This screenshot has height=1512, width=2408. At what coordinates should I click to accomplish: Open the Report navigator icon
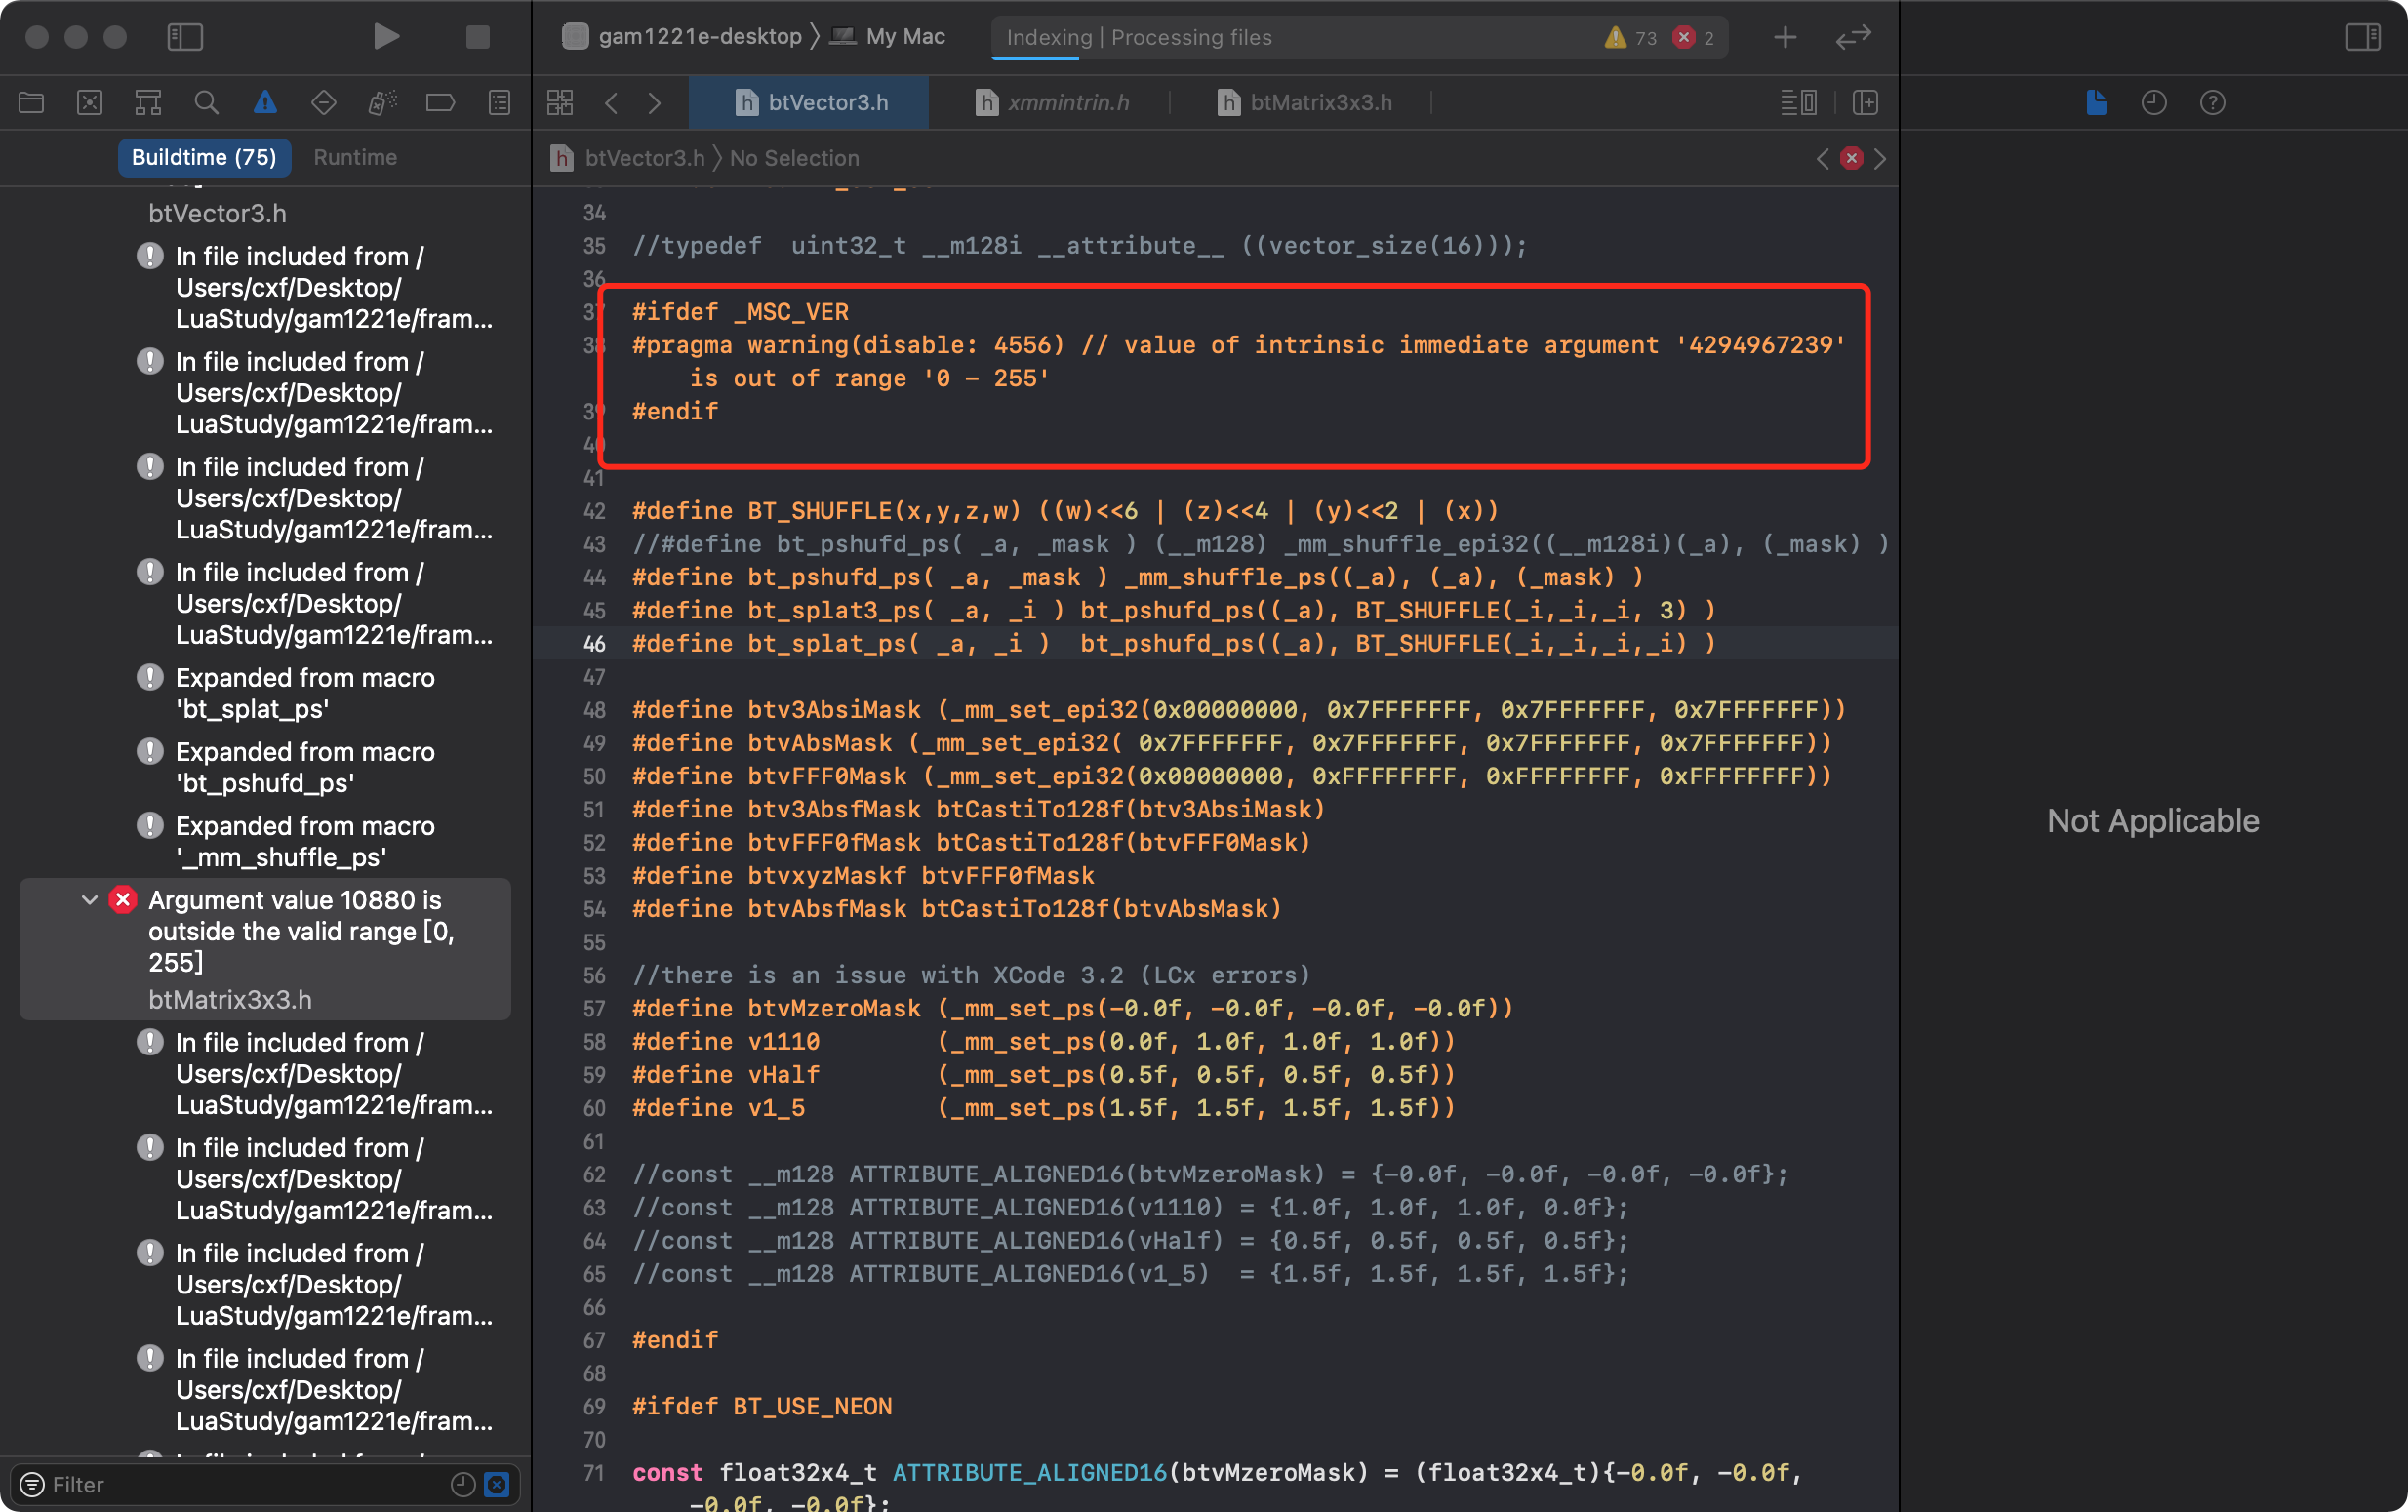(499, 102)
